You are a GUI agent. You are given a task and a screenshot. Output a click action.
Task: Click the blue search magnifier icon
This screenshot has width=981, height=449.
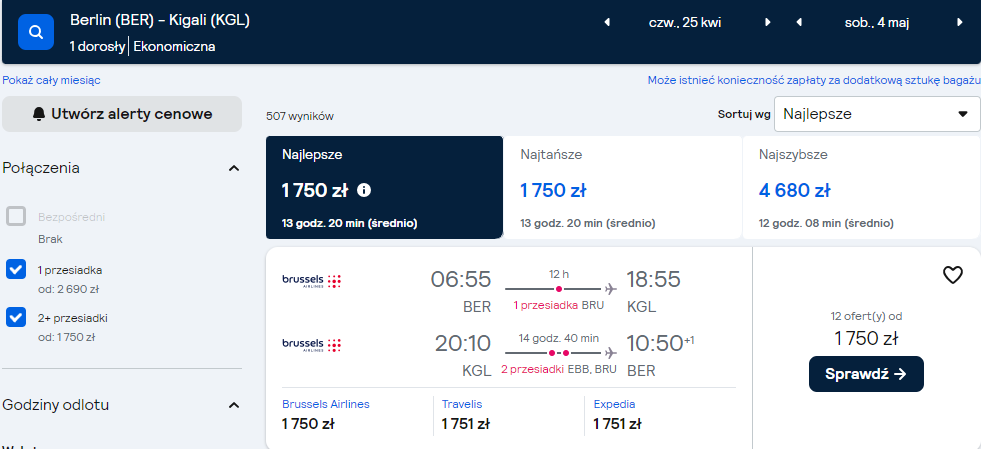[36, 32]
